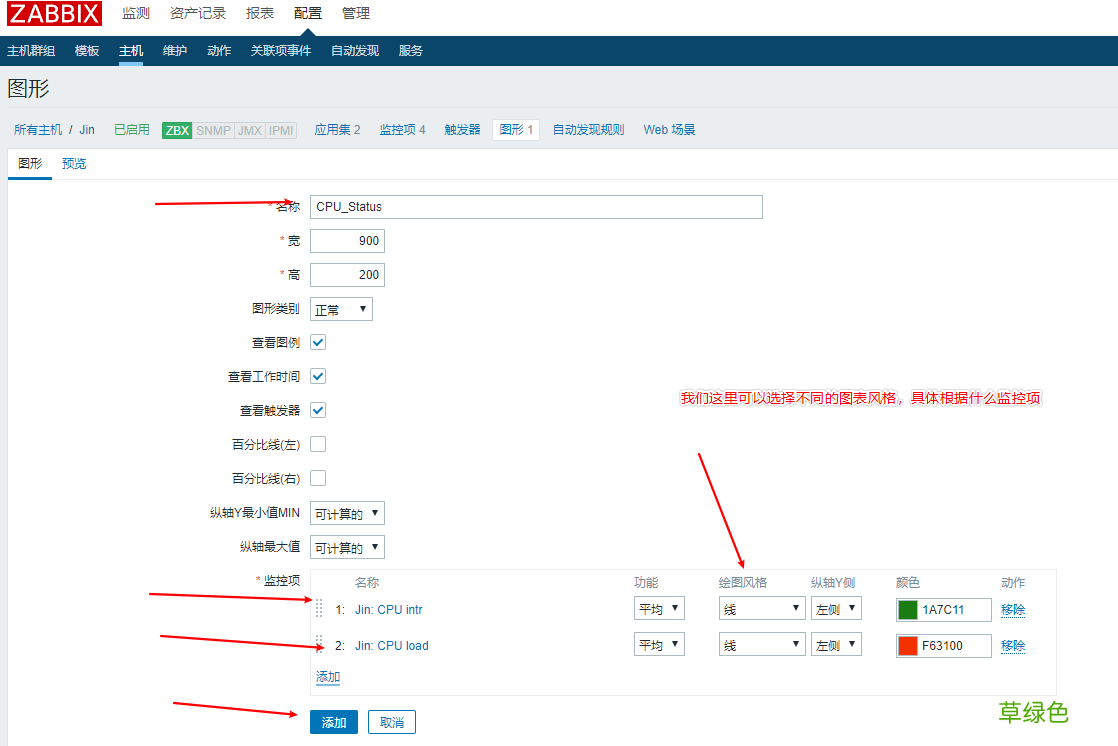Remove the CPU load item via 移除 link
1118x746 pixels.
[x=1013, y=646]
